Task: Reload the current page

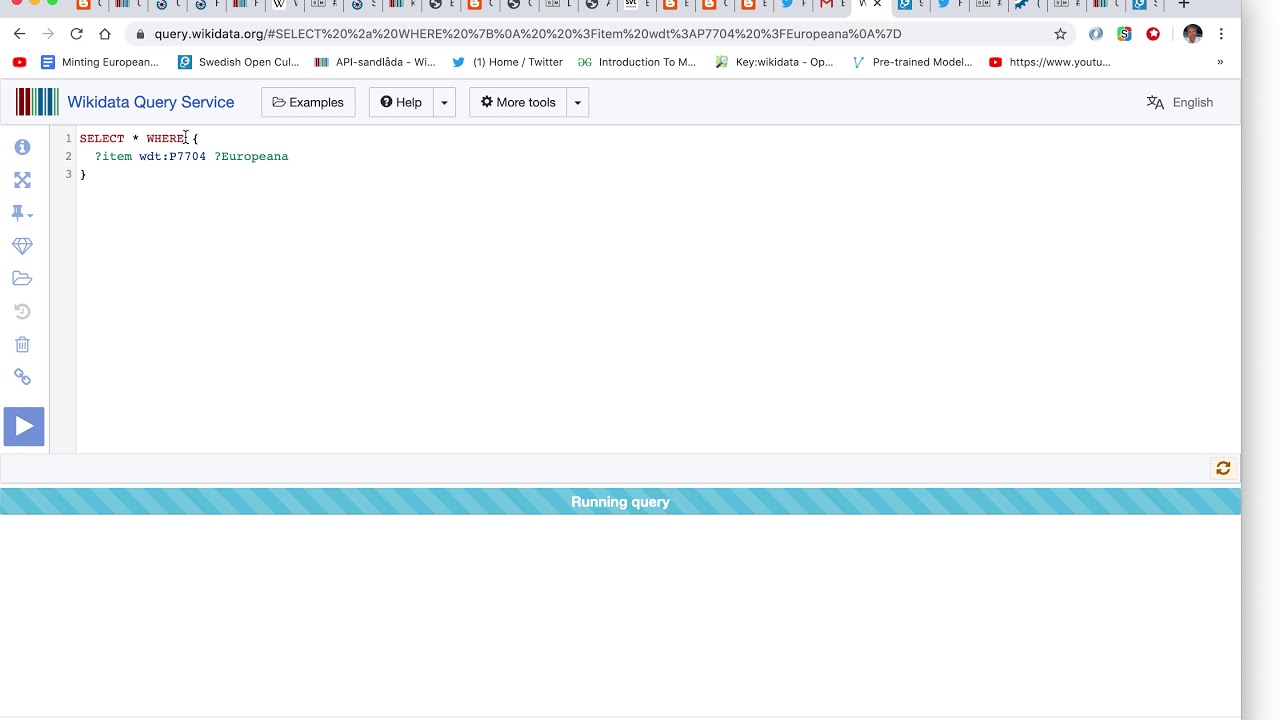Action: pyautogui.click(x=76, y=34)
